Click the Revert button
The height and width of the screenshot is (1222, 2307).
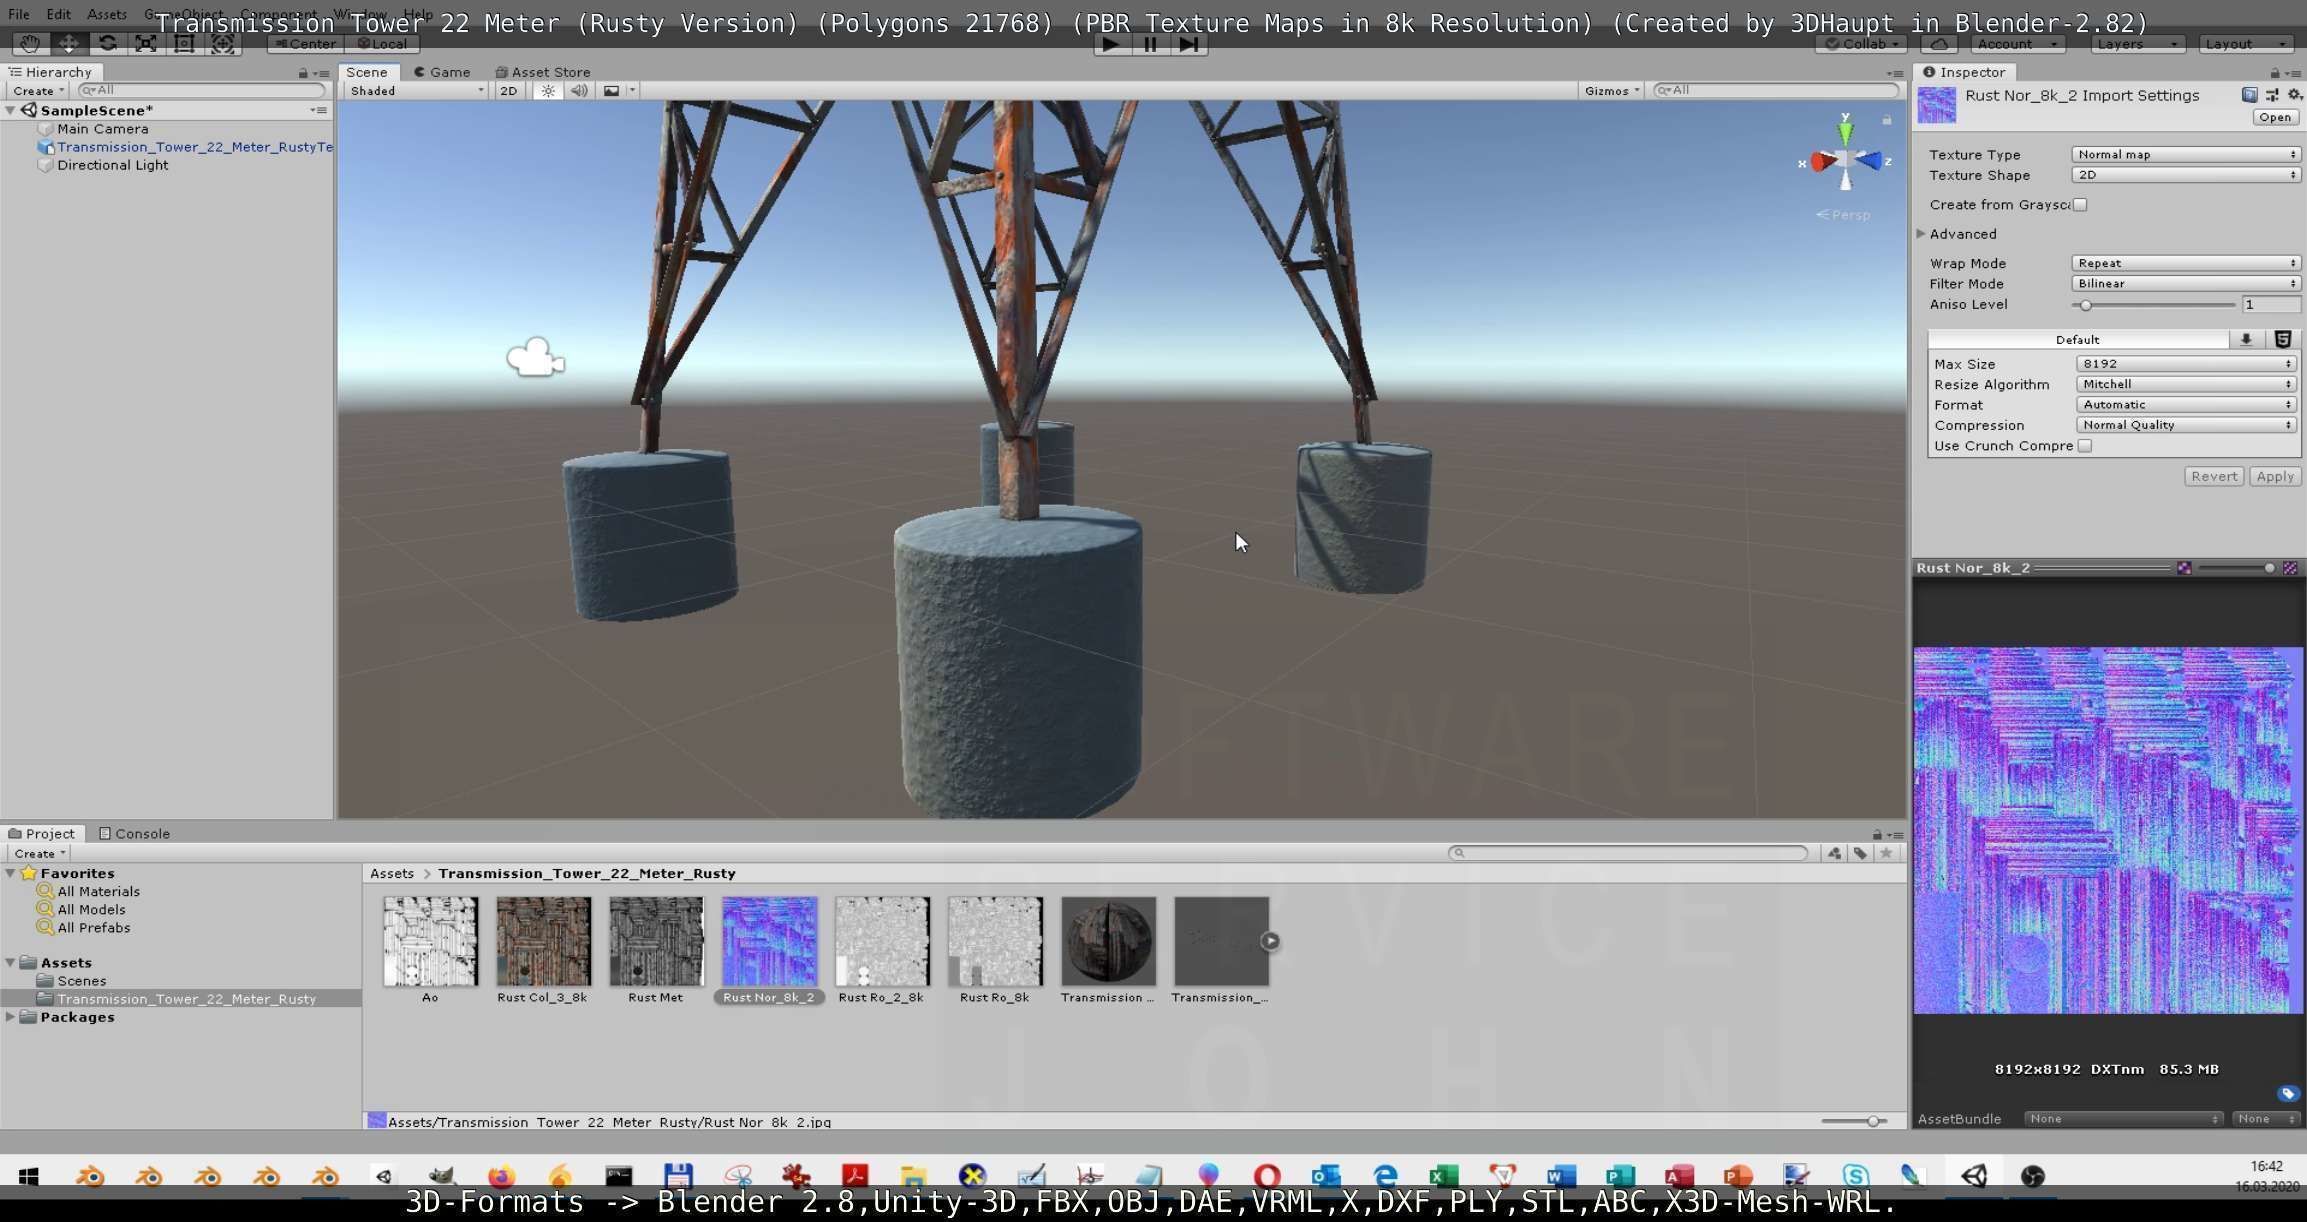[x=2214, y=477]
